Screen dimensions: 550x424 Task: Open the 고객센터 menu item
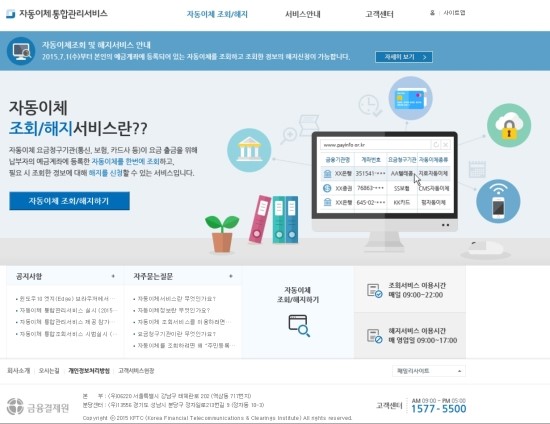tap(379, 14)
